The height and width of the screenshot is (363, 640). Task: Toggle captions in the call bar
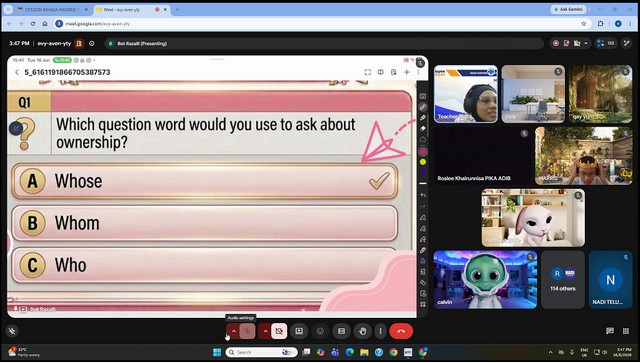[x=342, y=331]
